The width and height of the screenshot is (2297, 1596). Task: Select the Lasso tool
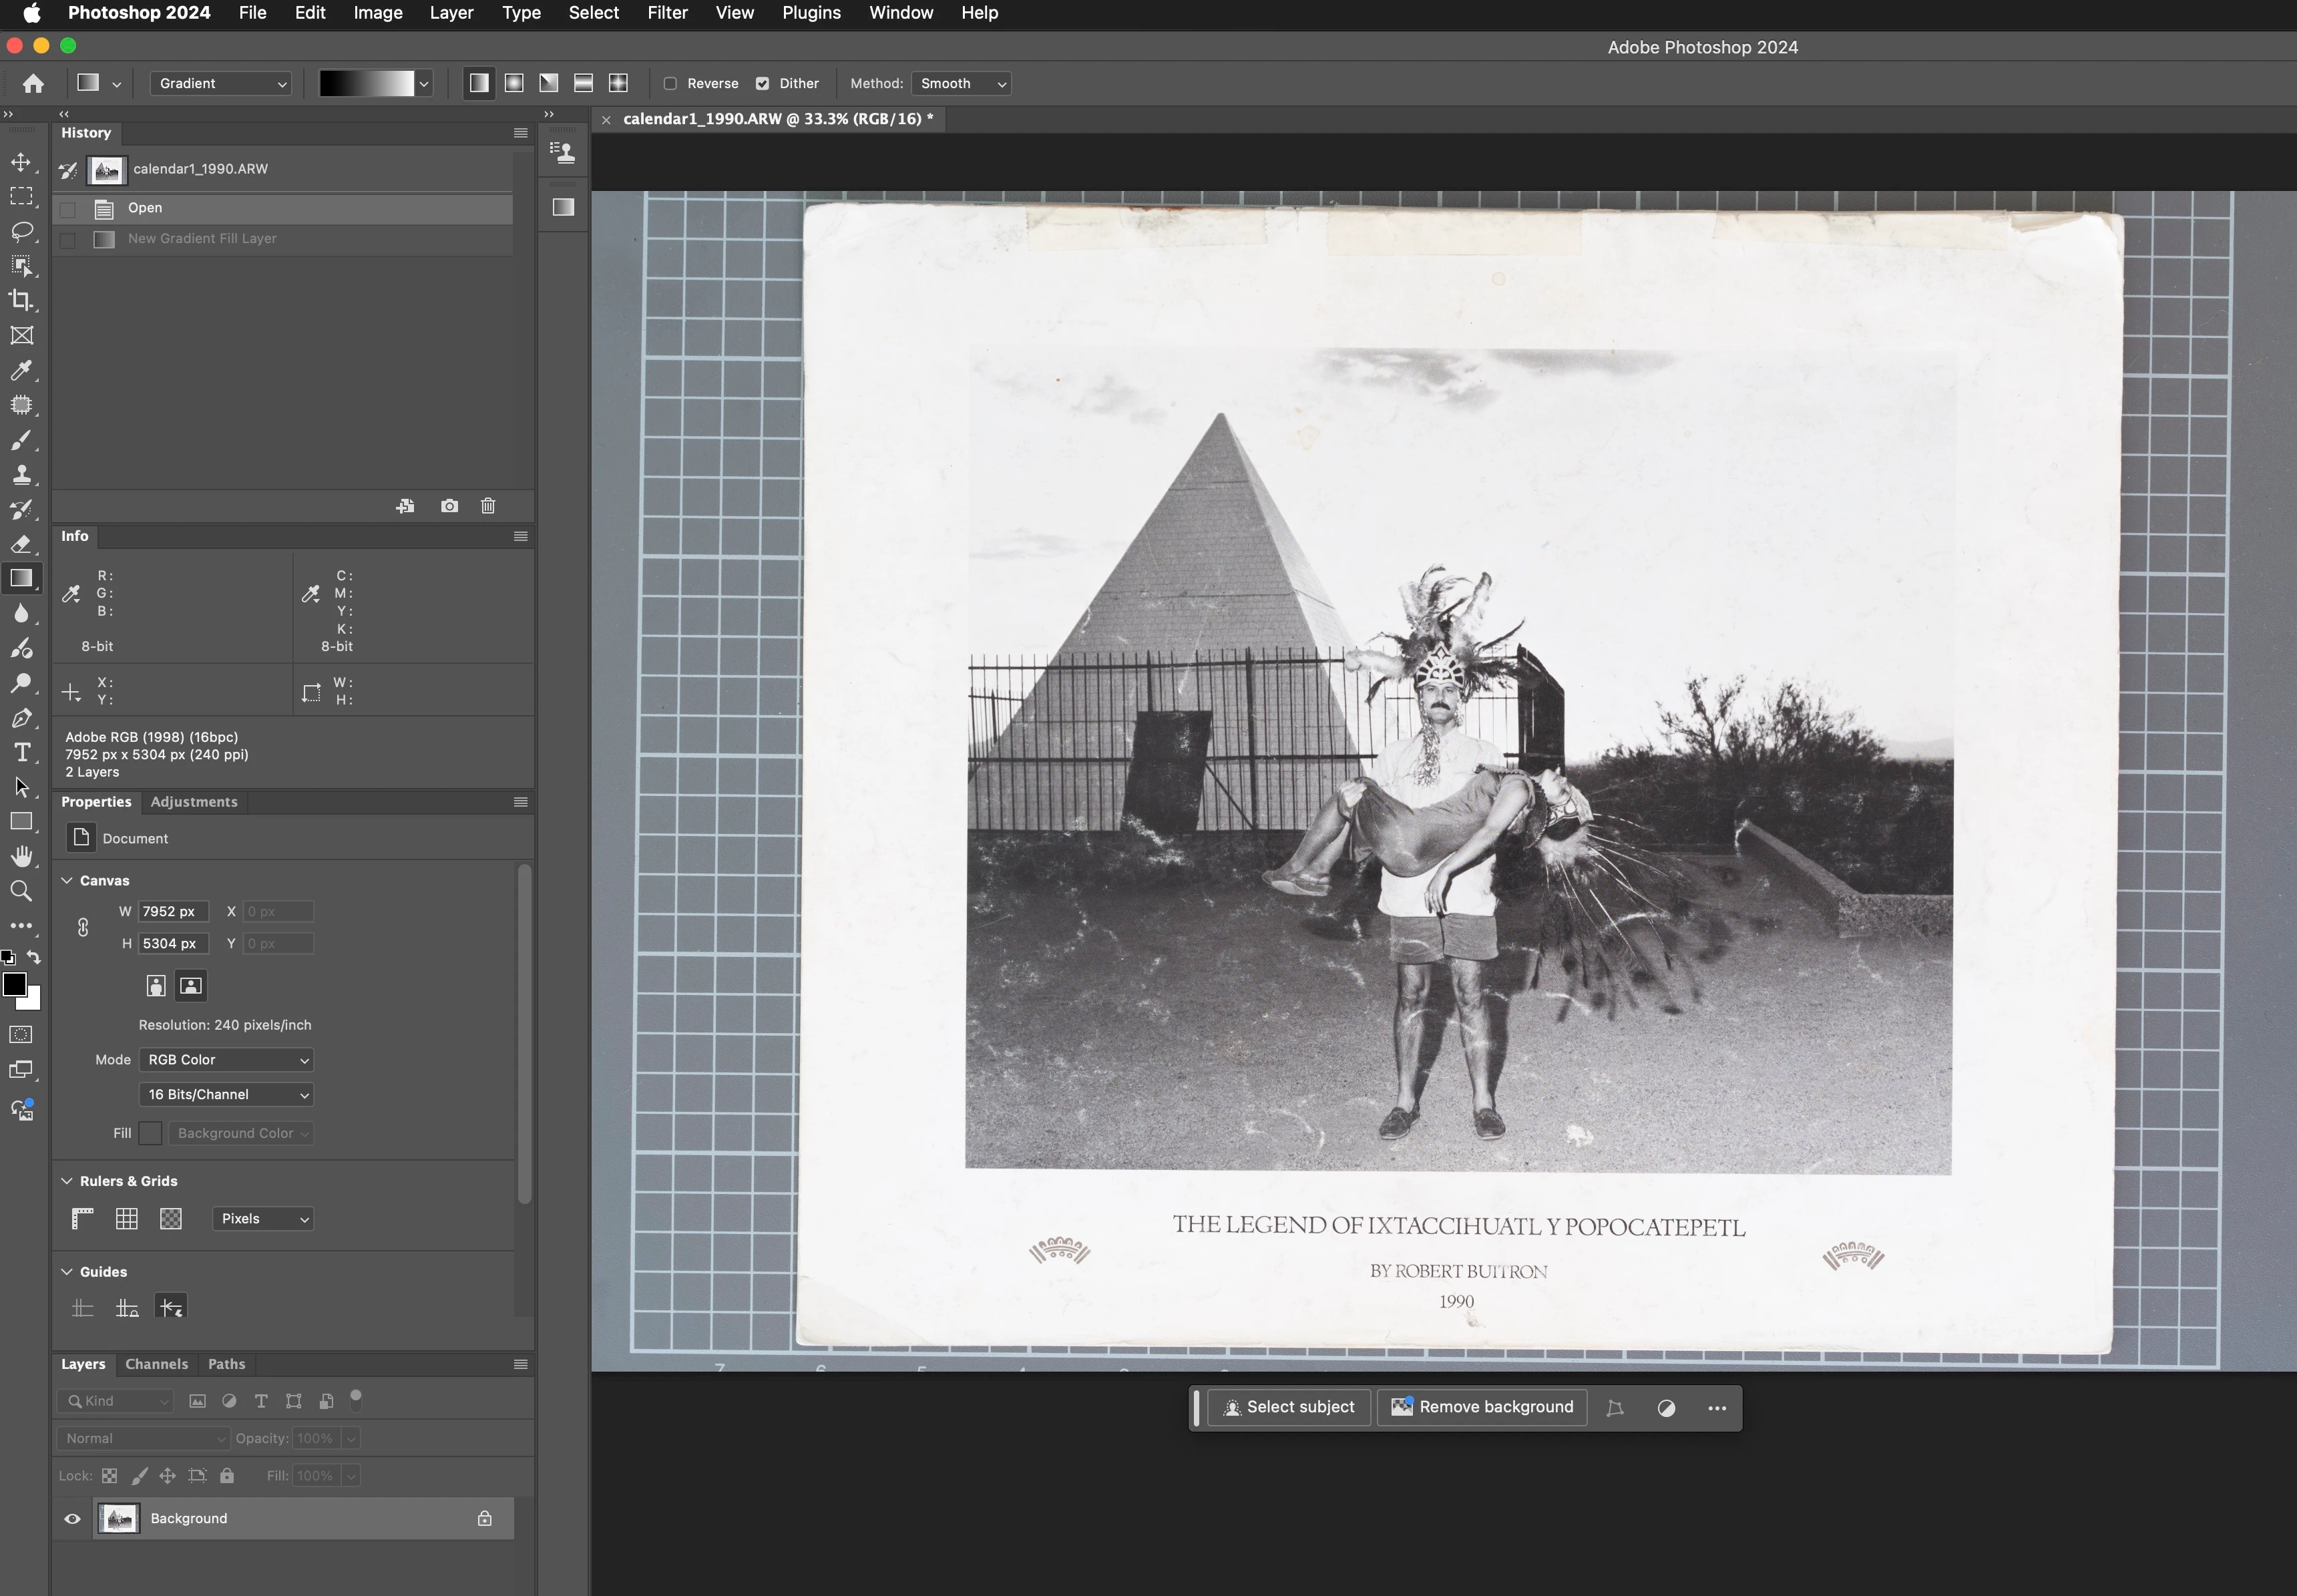tap(21, 231)
